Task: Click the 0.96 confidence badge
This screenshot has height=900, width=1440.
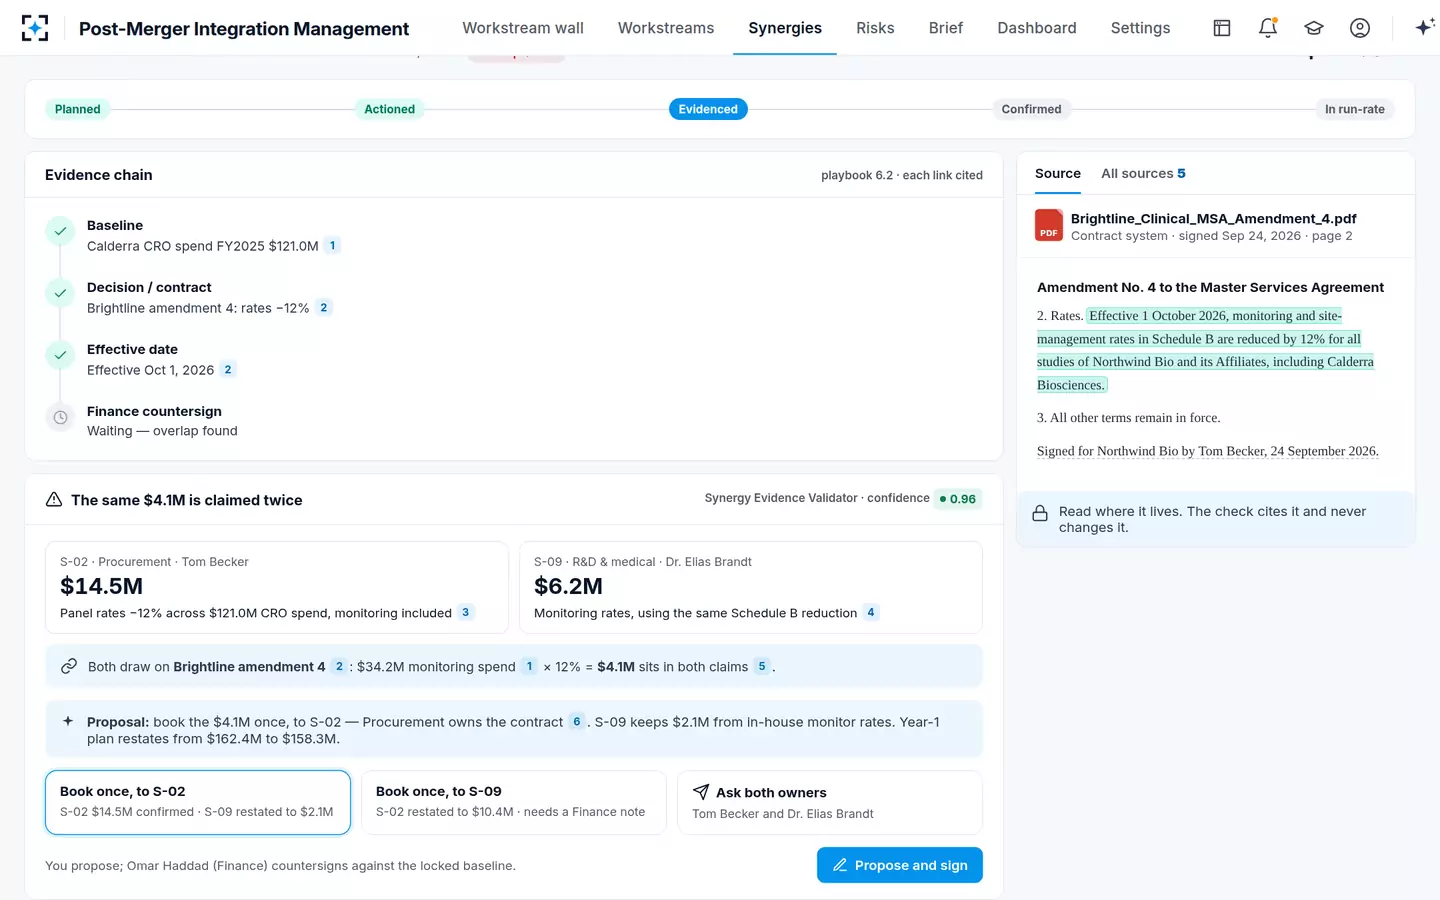Action: tap(958, 499)
